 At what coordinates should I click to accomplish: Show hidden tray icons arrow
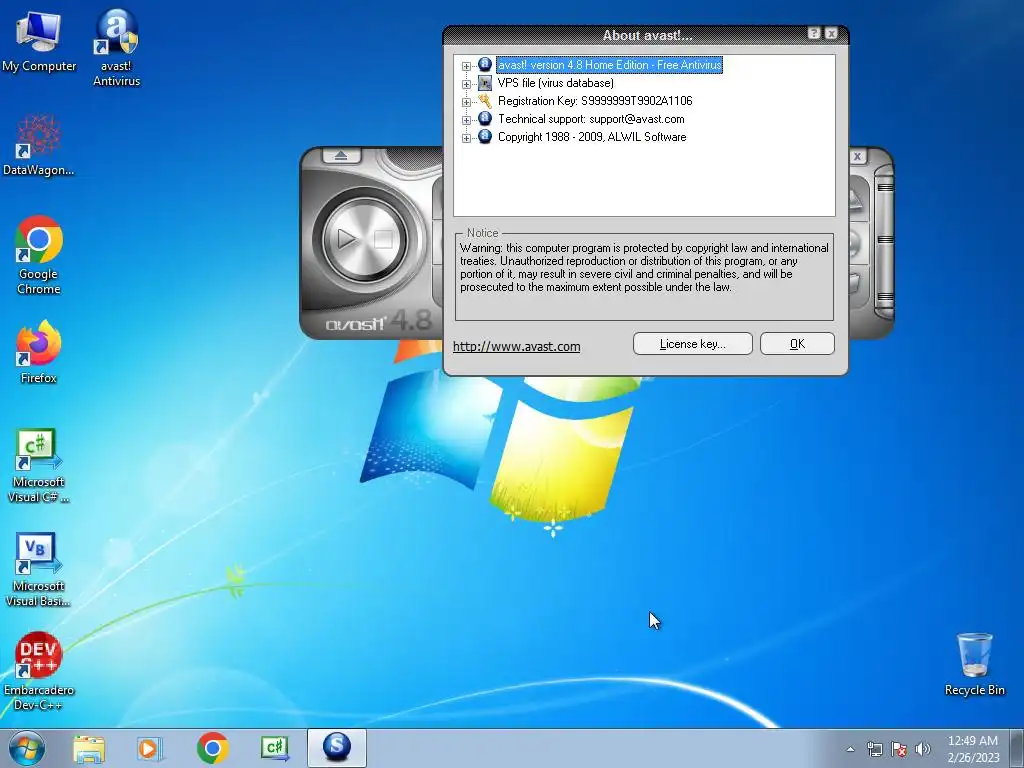[x=850, y=749]
